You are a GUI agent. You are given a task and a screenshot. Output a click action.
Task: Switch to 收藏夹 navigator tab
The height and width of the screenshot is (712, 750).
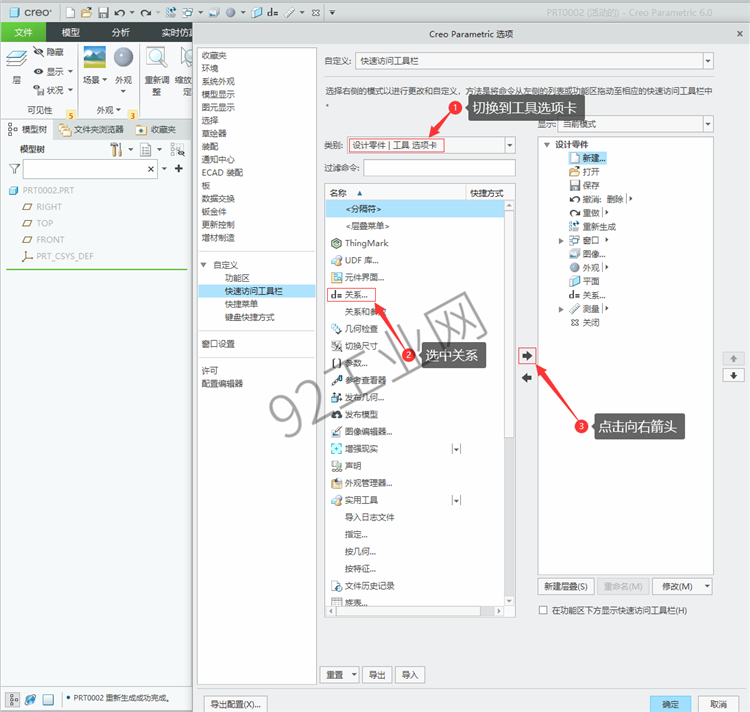pyautogui.click(x=156, y=130)
